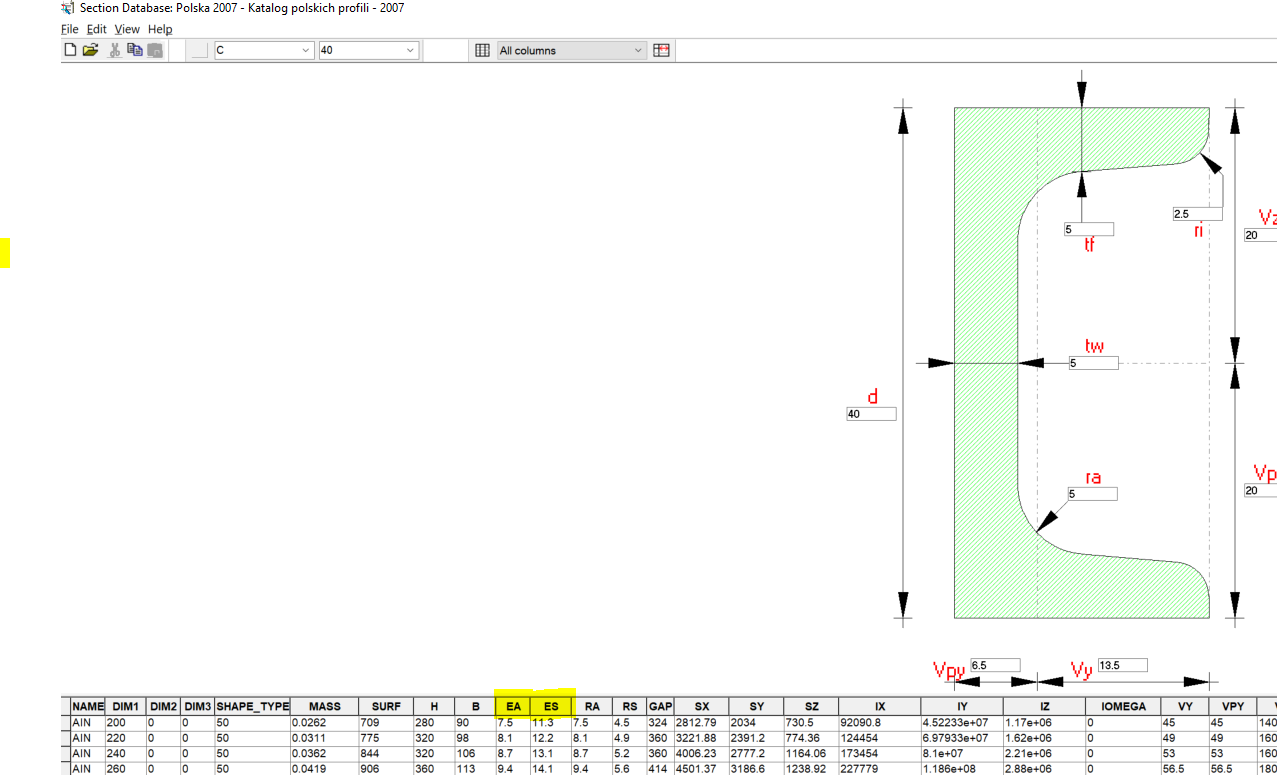Click the Vy field showing 13.5
Image resolution: width=1277 pixels, height=775 pixels.
[x=1122, y=665]
